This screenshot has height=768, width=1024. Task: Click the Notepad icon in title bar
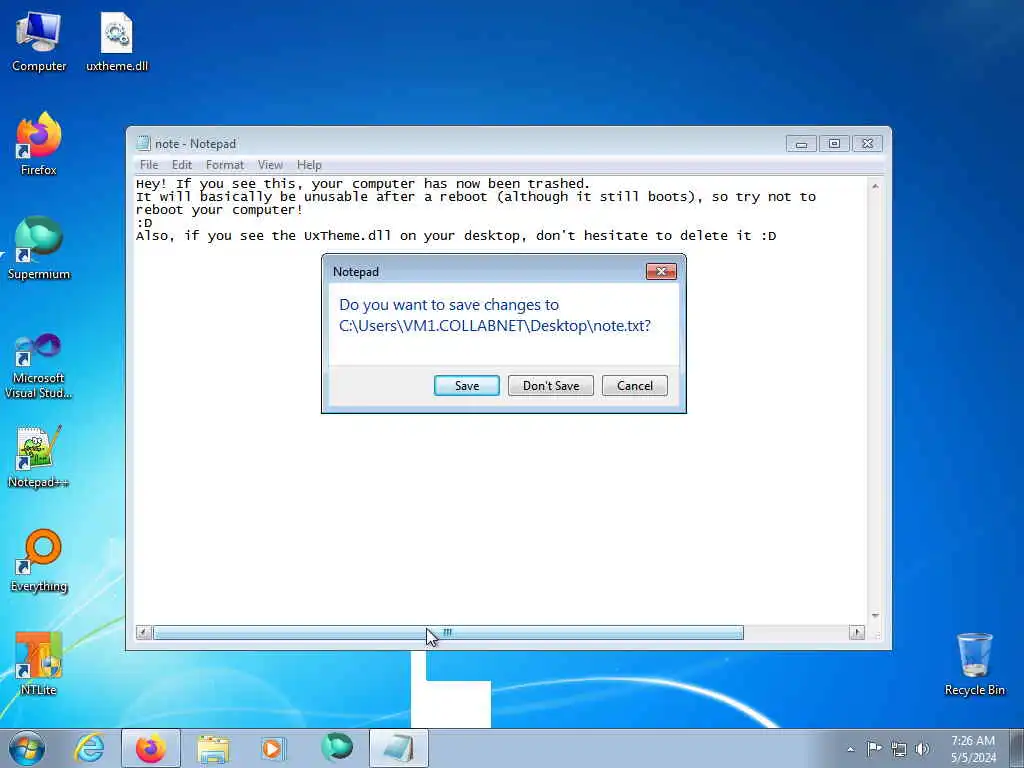[143, 144]
